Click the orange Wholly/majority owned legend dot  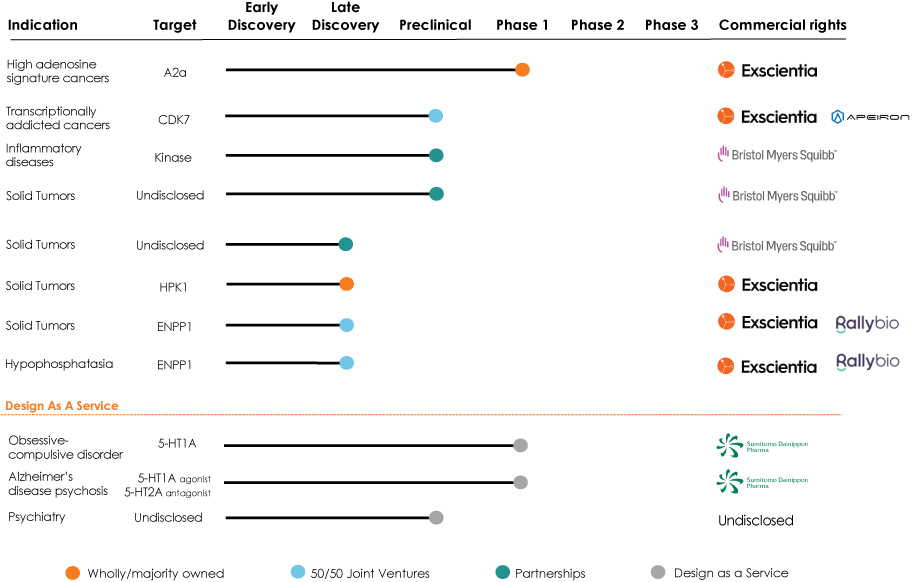coord(73,573)
